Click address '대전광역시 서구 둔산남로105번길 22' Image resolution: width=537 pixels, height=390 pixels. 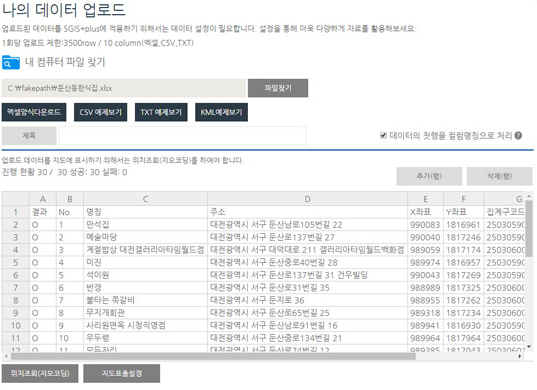[x=307, y=225]
